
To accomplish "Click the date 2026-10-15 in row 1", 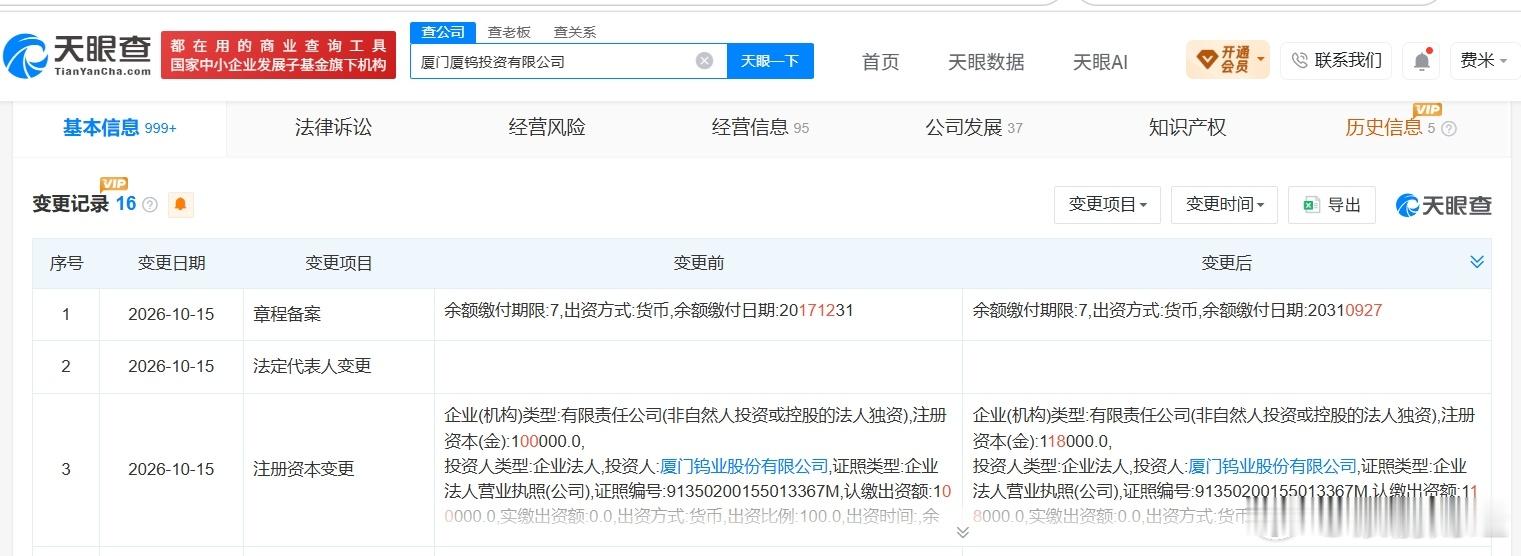I will [x=171, y=314].
